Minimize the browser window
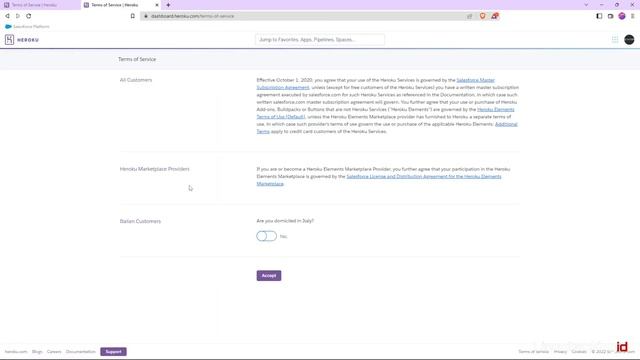 coord(602,5)
